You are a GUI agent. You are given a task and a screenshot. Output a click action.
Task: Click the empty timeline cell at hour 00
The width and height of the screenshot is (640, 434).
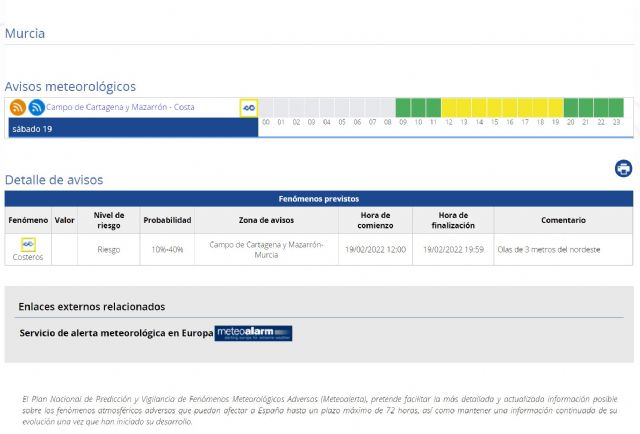266,107
